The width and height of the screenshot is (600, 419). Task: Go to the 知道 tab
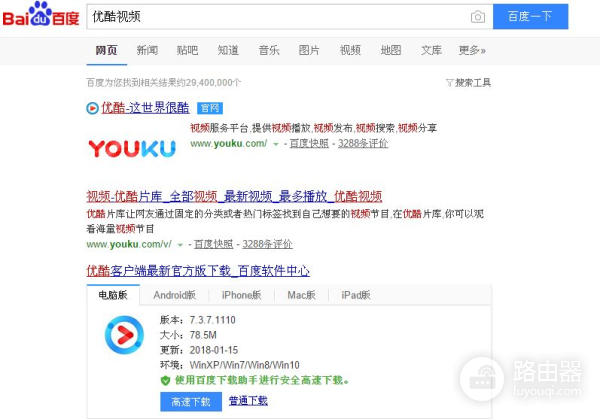[228, 50]
